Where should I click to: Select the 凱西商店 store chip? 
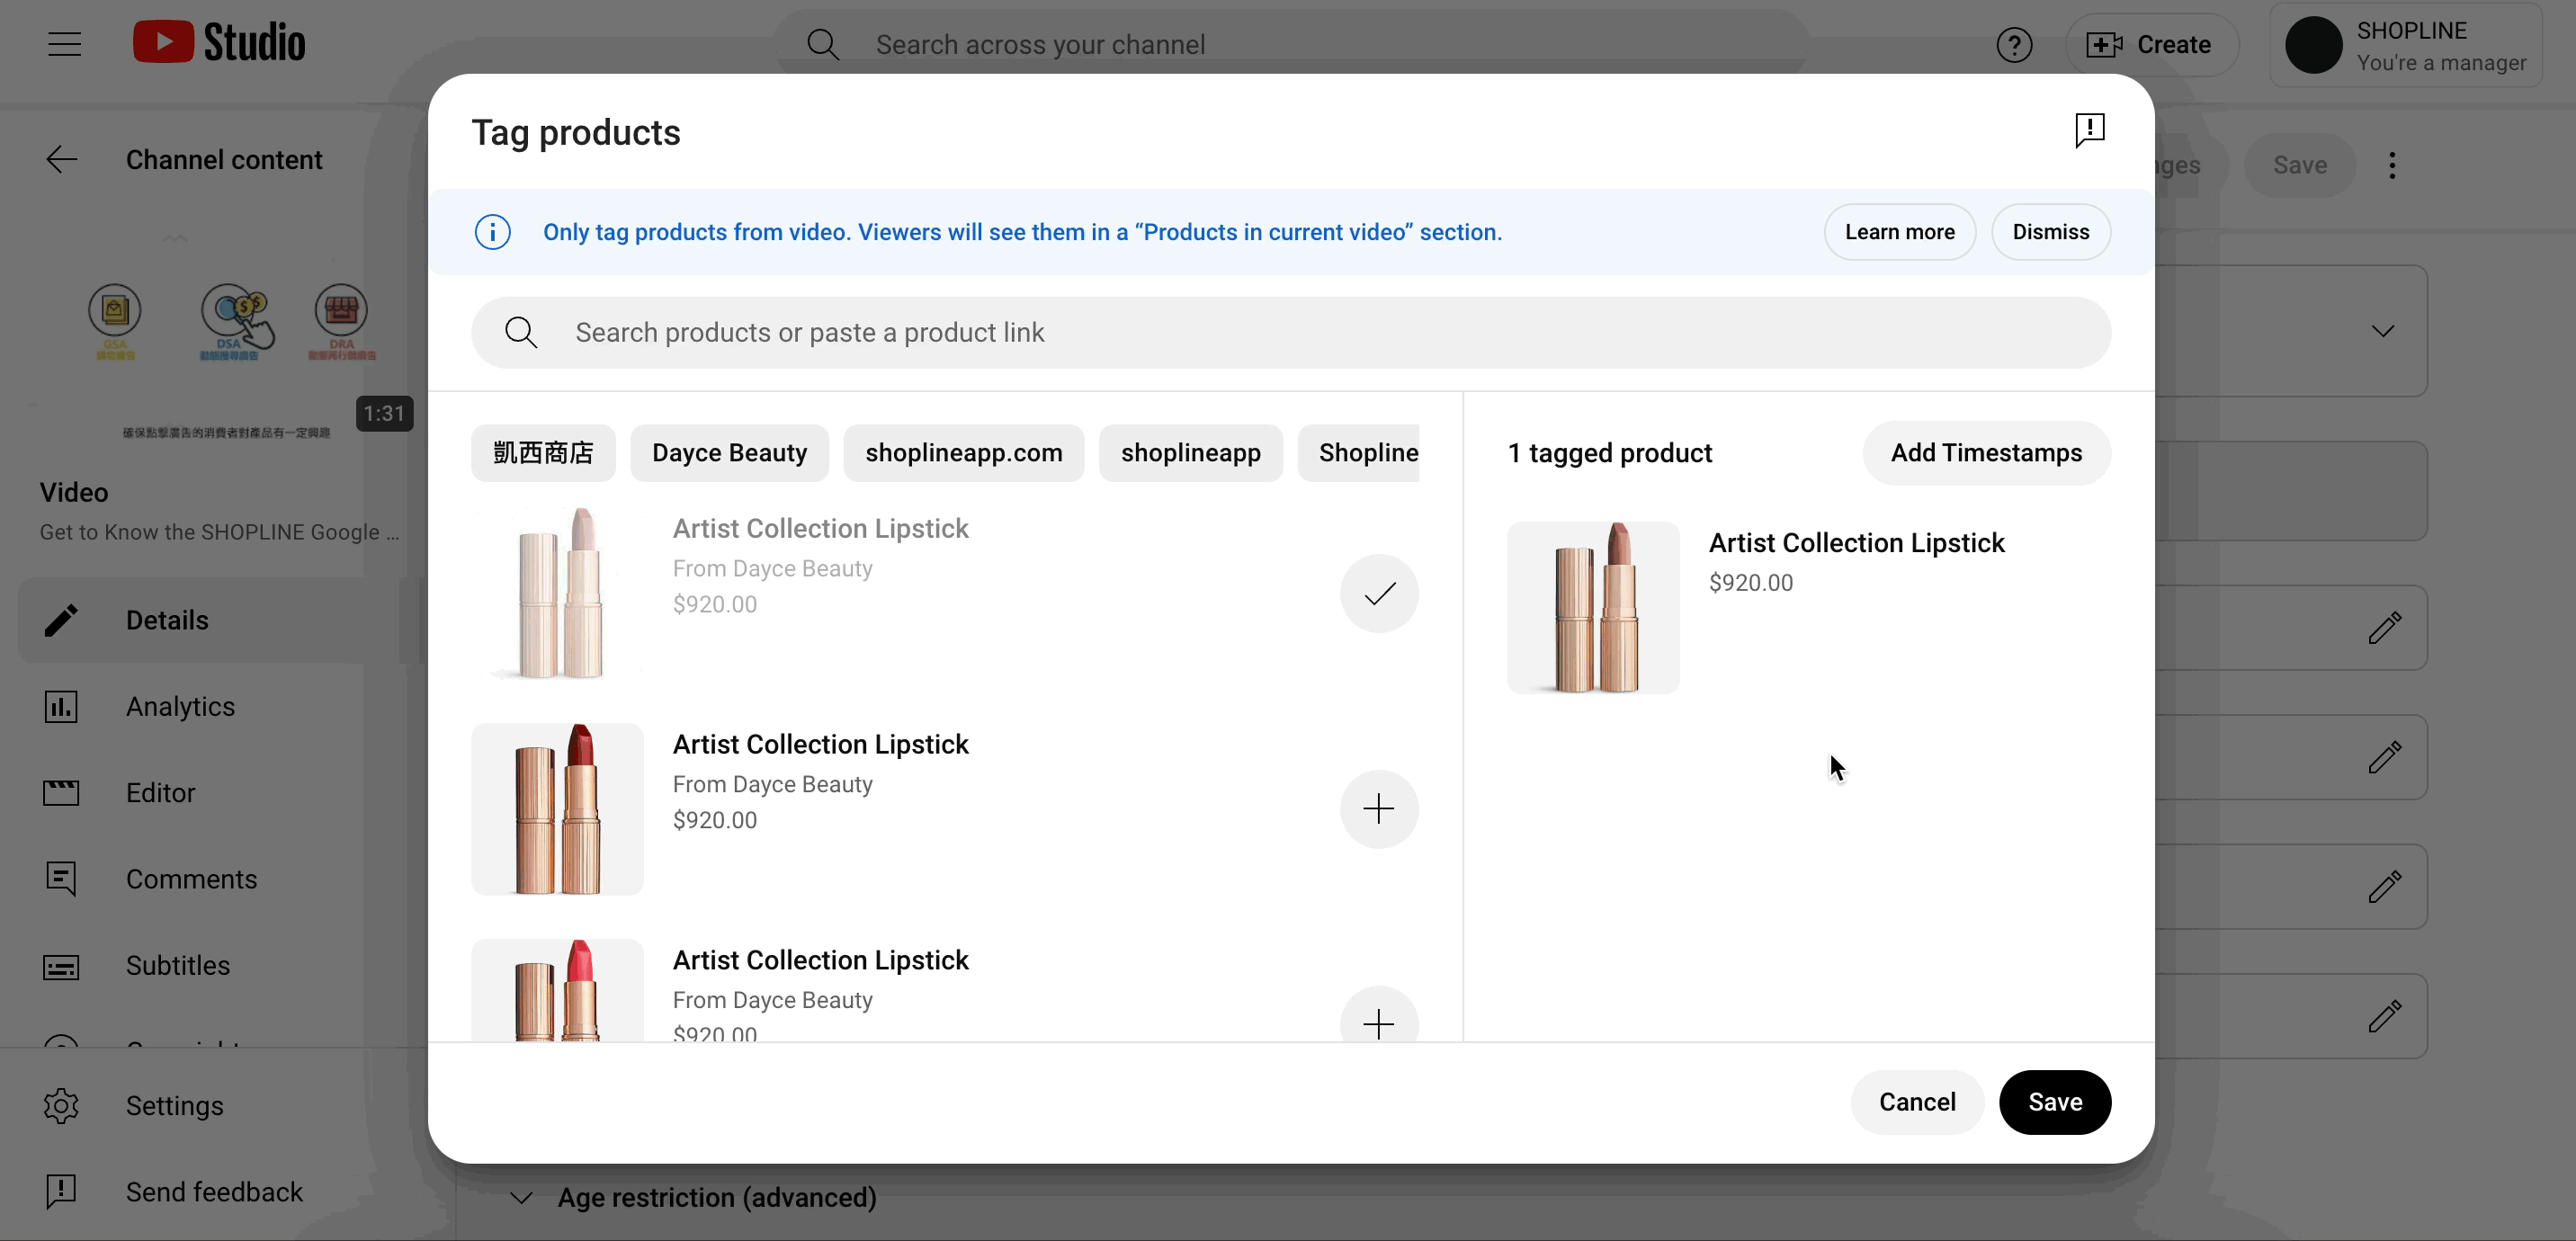pos(543,453)
